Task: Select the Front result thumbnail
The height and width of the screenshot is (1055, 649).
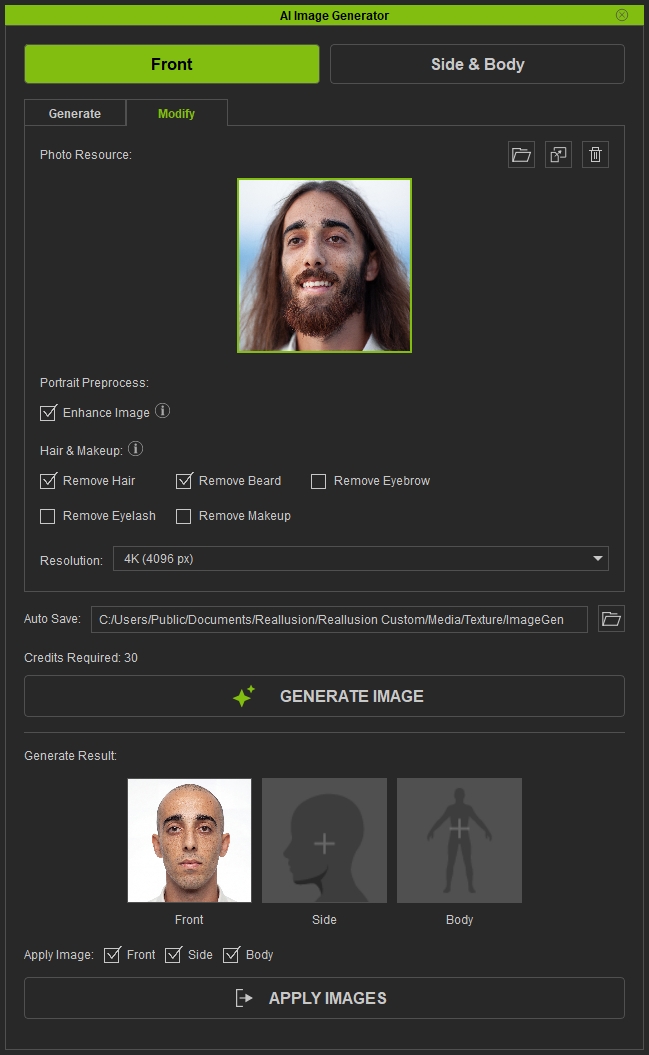Action: (x=190, y=840)
